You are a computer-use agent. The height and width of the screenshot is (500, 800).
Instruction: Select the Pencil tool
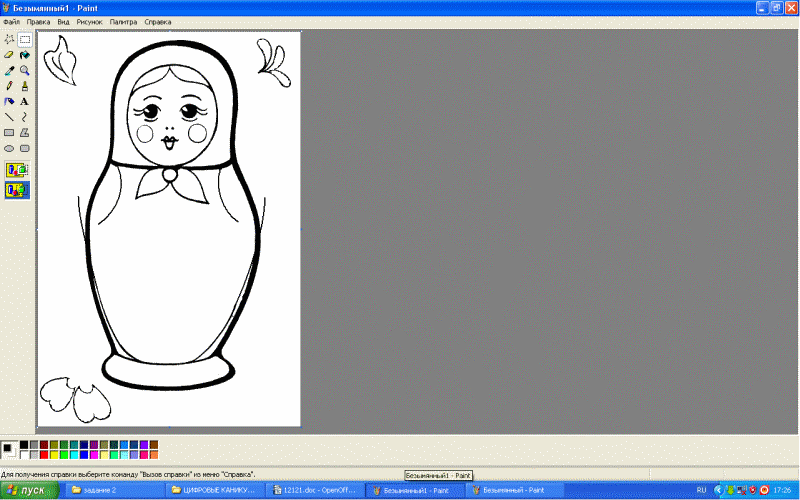click(9, 86)
